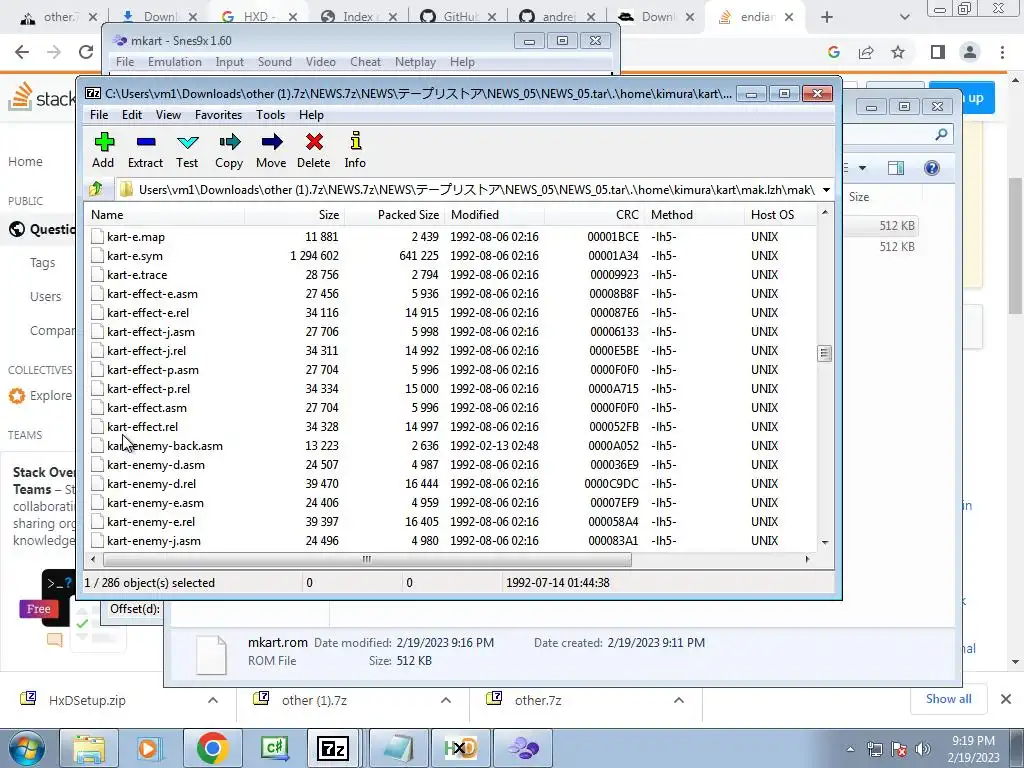
Task: Toggle Explorer preview pane icon
Action: pos(896,168)
